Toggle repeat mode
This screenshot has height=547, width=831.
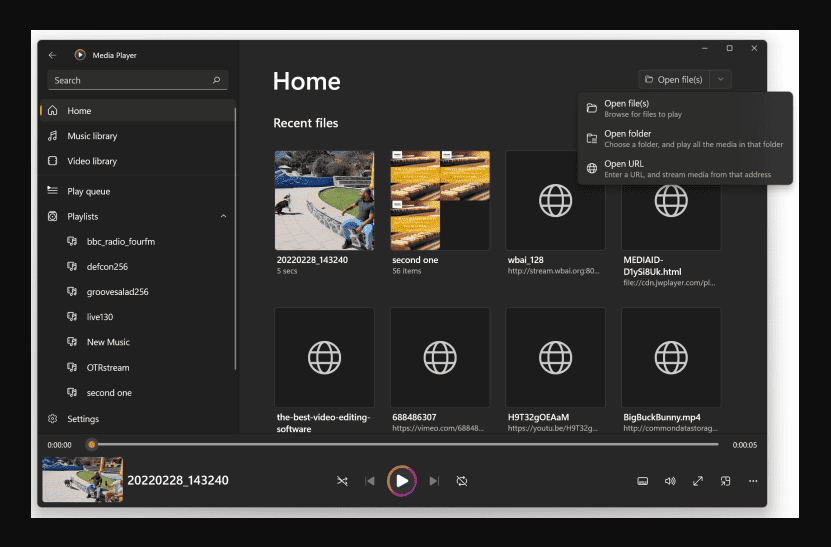[462, 481]
